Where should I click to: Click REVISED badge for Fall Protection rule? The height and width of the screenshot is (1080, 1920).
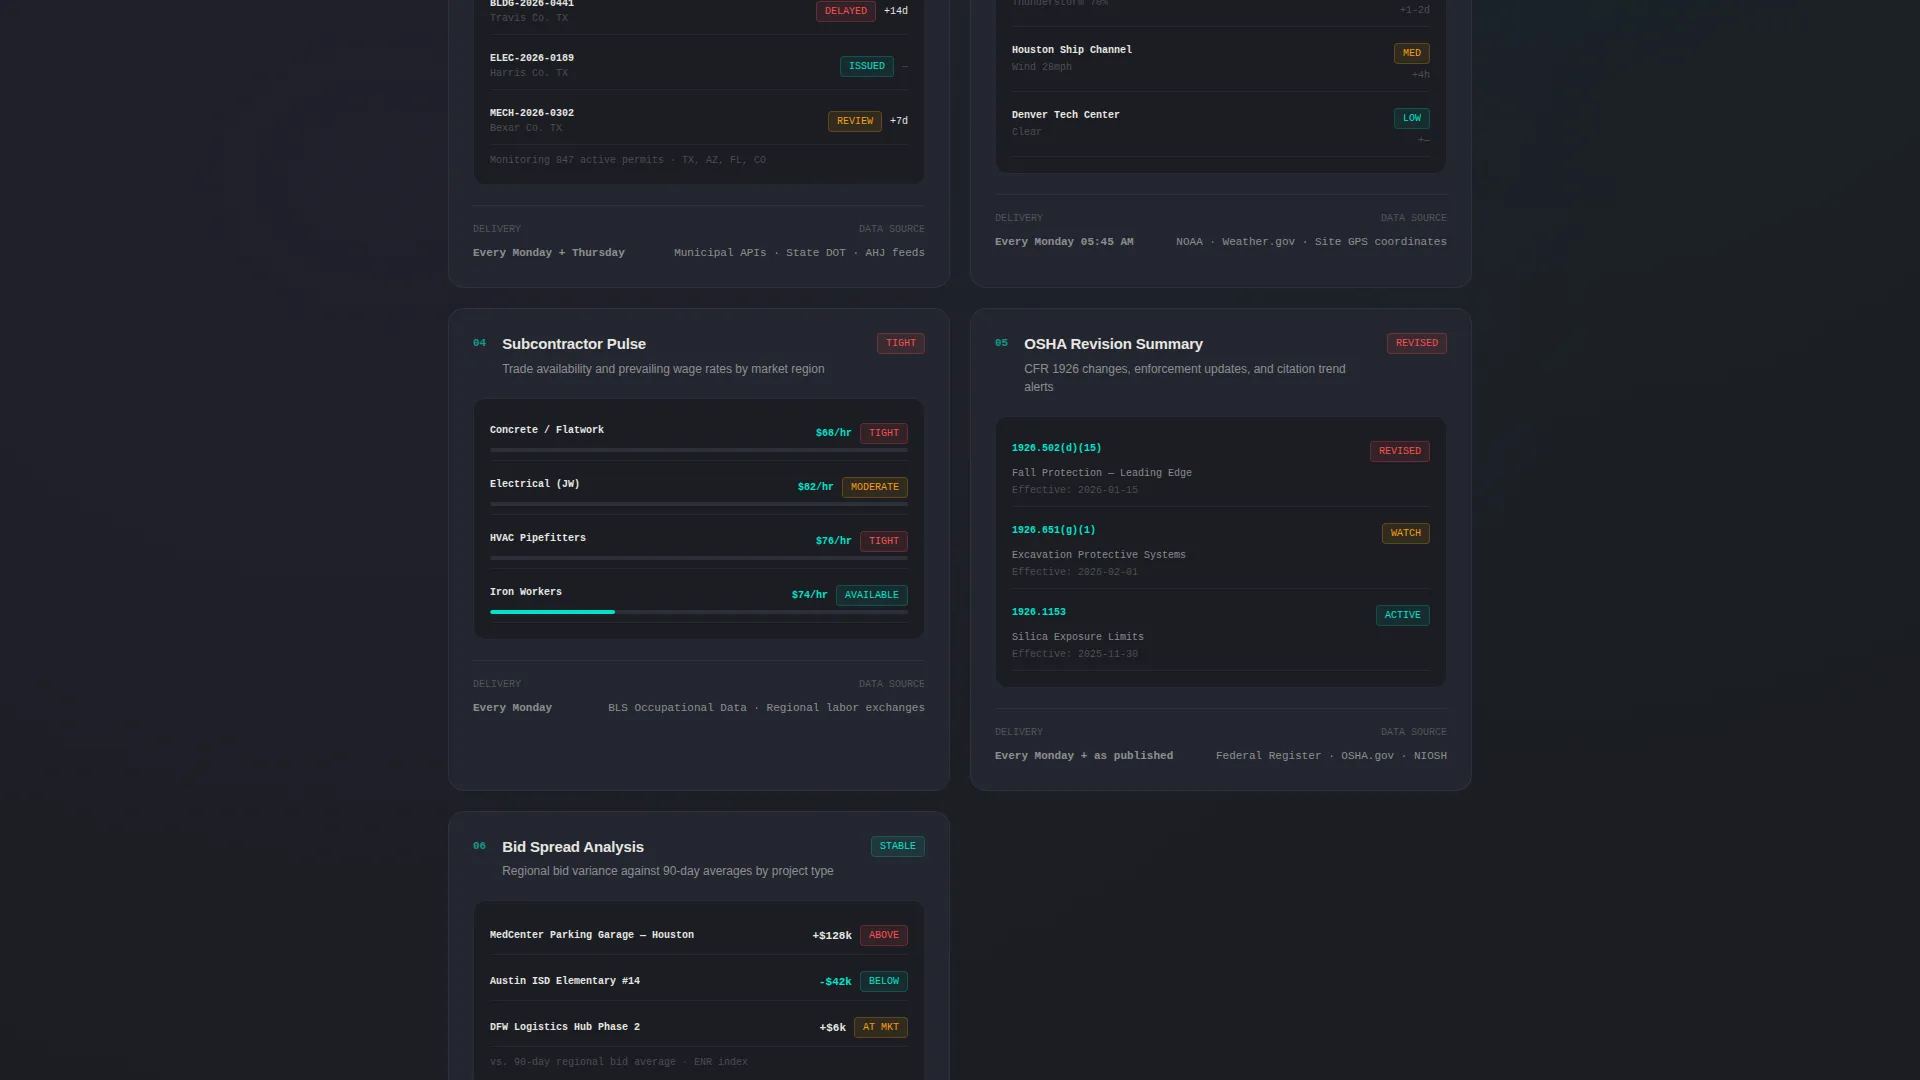1400,451
